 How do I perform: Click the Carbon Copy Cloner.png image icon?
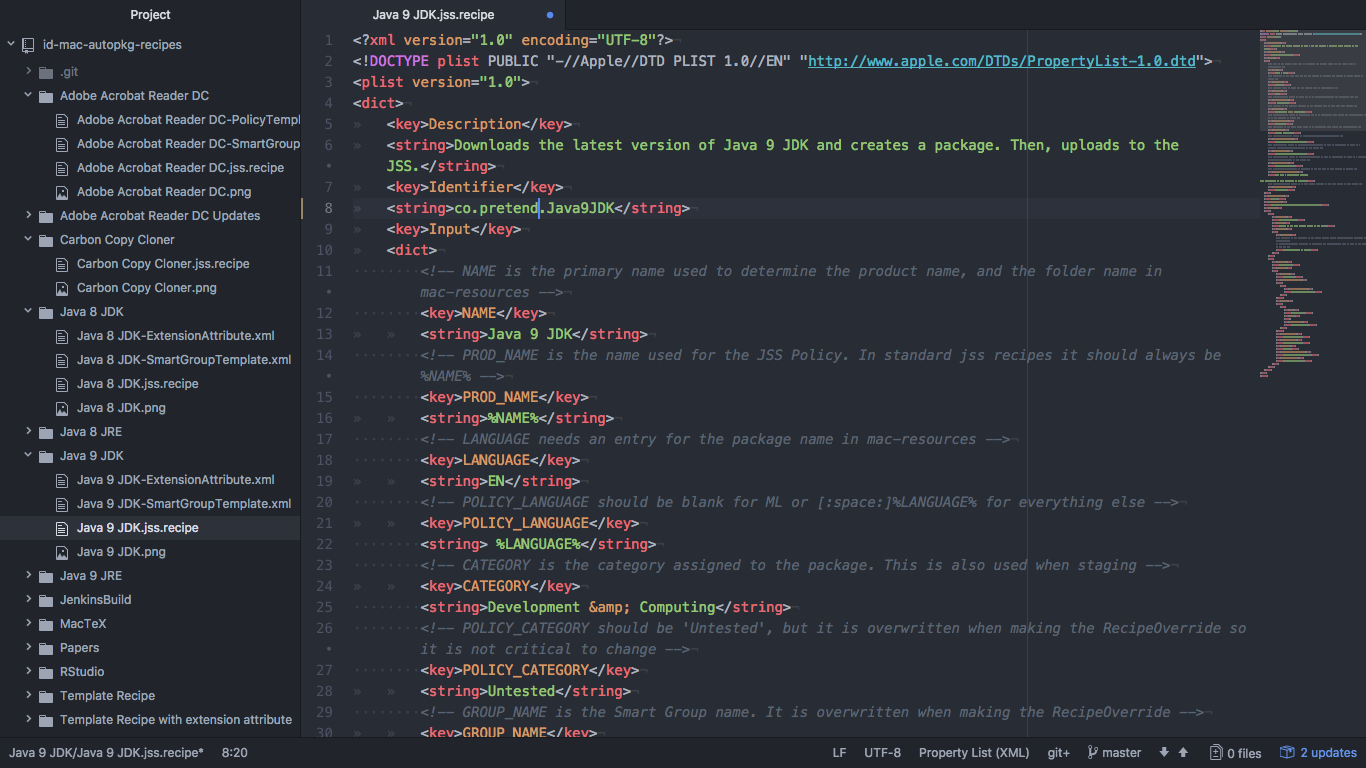point(62,288)
